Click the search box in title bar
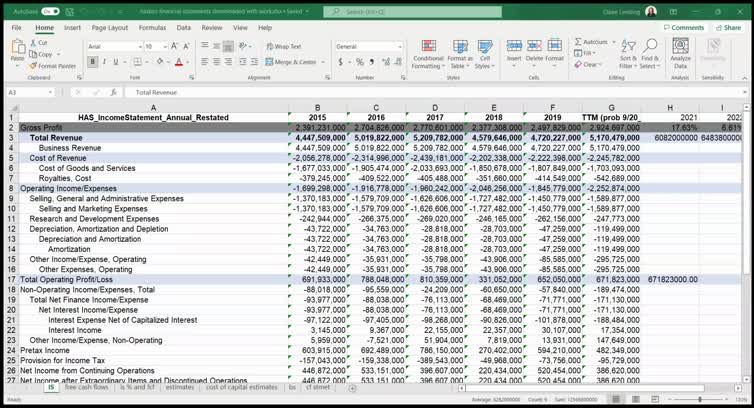 [413, 11]
